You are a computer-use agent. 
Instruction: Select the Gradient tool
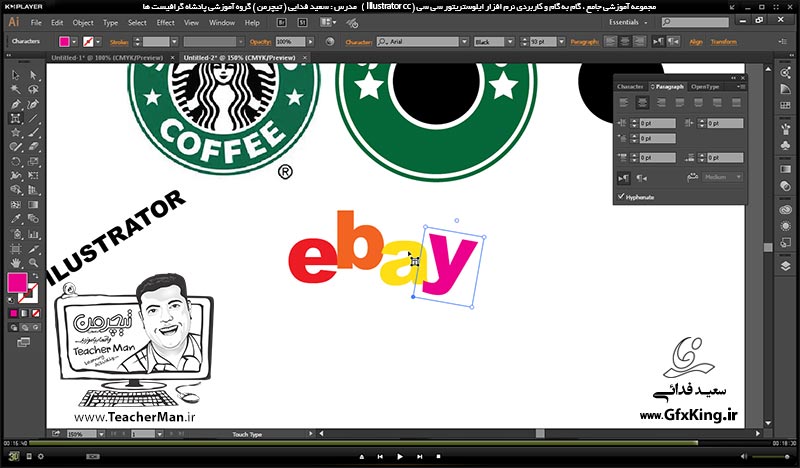[33, 205]
